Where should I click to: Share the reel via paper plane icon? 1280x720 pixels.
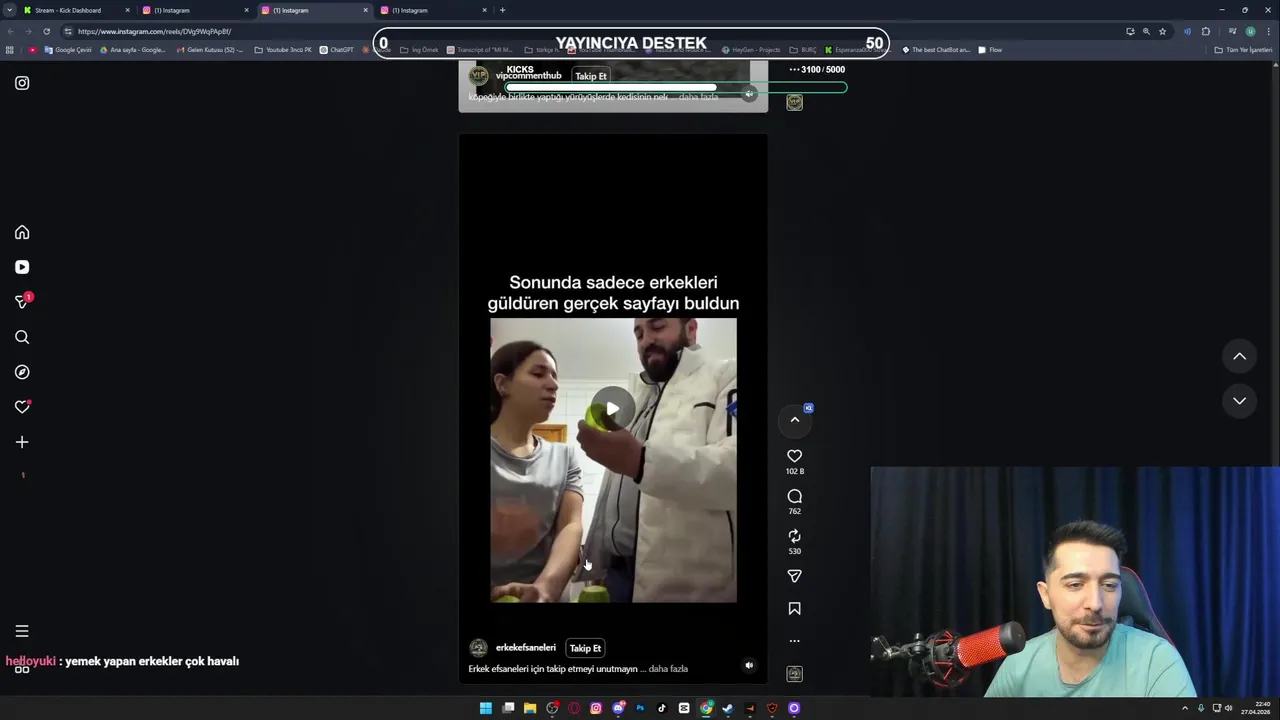point(795,576)
